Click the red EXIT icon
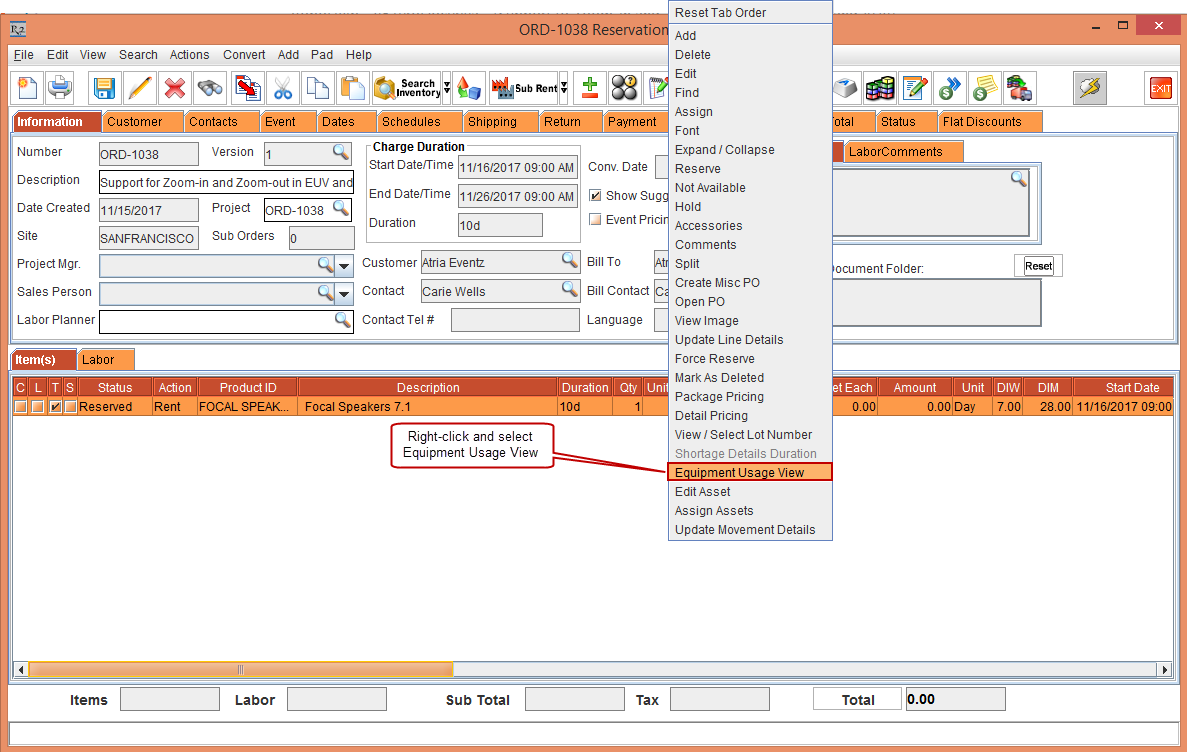The width and height of the screenshot is (1187, 752). pyautogui.click(x=1160, y=88)
